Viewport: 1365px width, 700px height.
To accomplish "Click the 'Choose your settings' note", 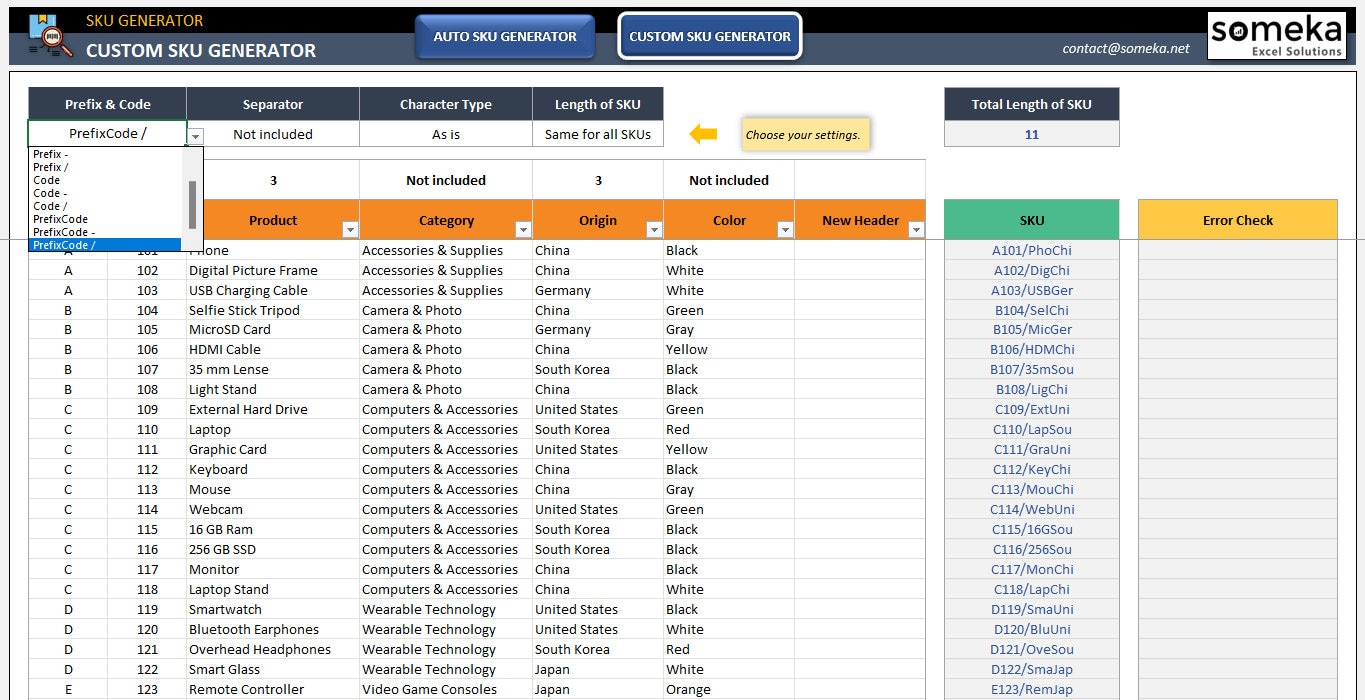I will [x=805, y=133].
